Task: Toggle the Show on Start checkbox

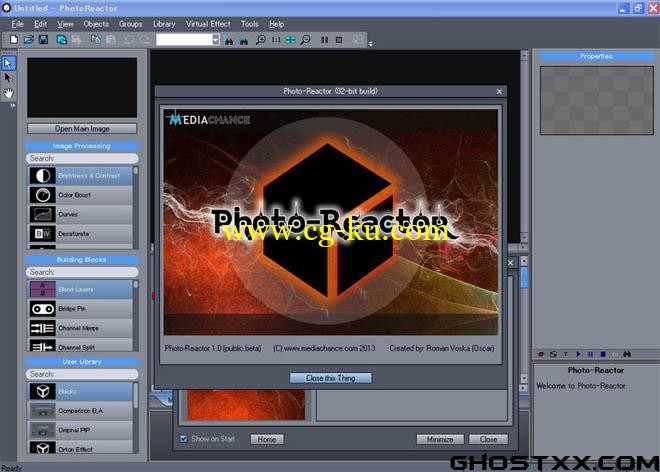Action: click(x=184, y=439)
